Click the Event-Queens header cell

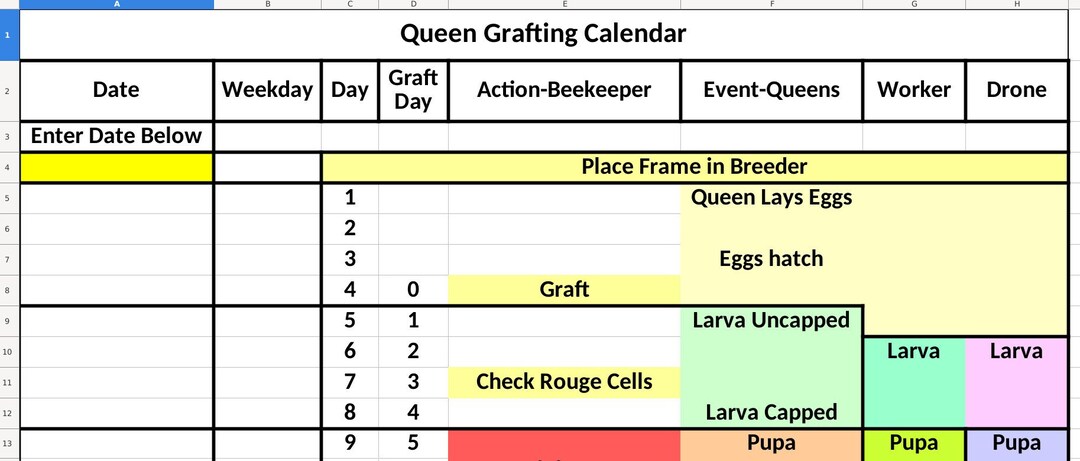[x=771, y=90]
